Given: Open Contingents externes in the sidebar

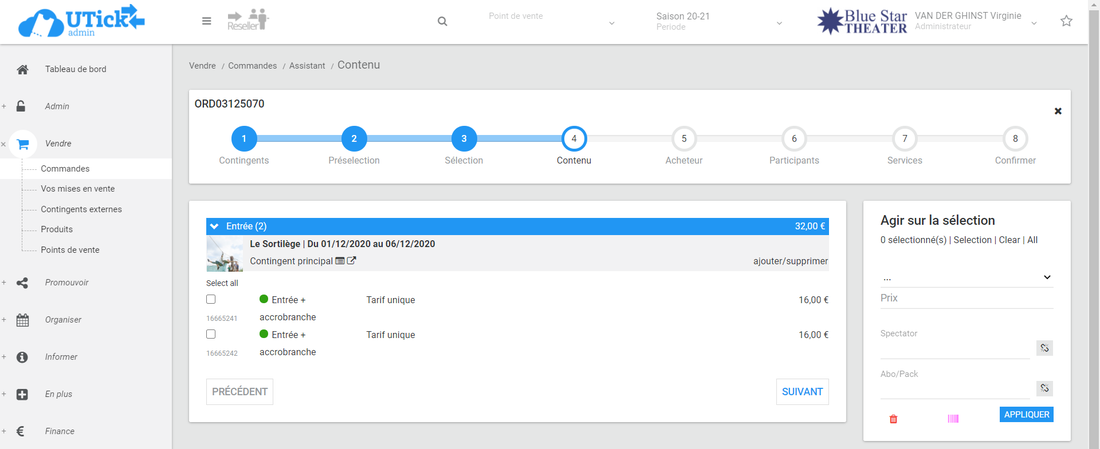Looking at the screenshot, I should click(x=81, y=209).
